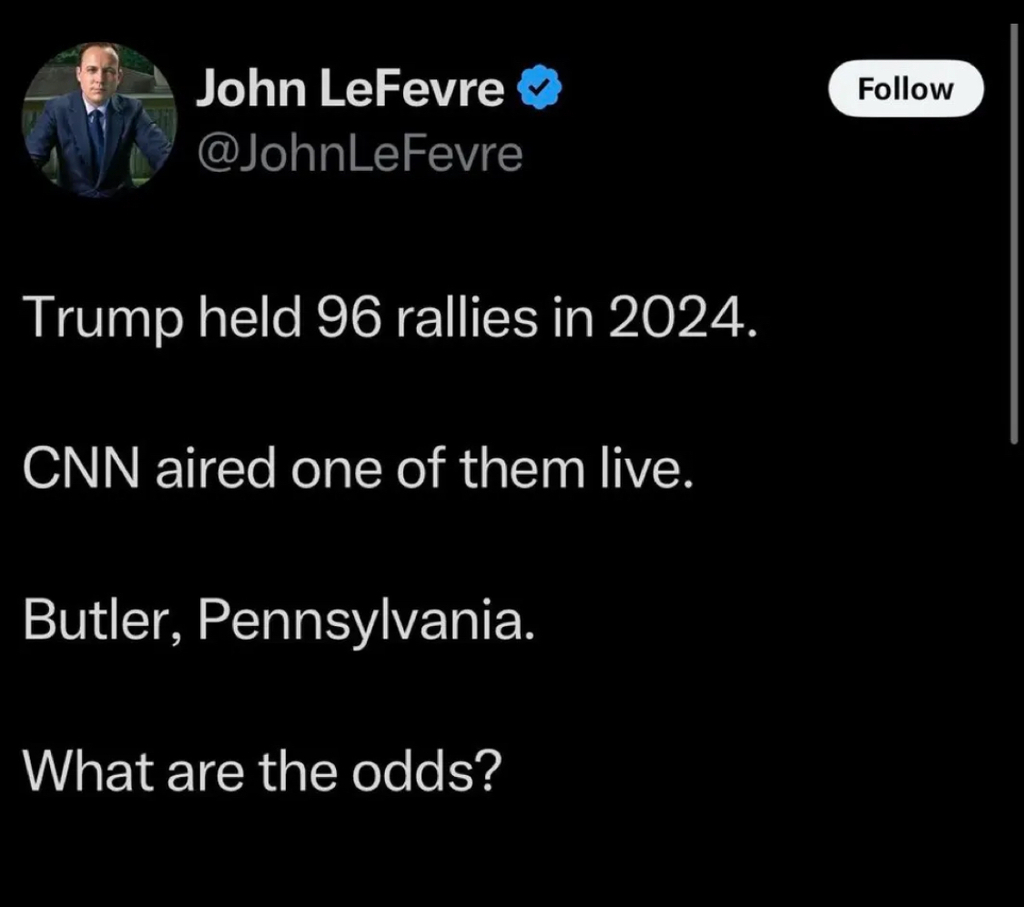Screen dimensions: 1024x907
Task: Click the word "What" in the last line
Action: pyautogui.click(x=86, y=773)
